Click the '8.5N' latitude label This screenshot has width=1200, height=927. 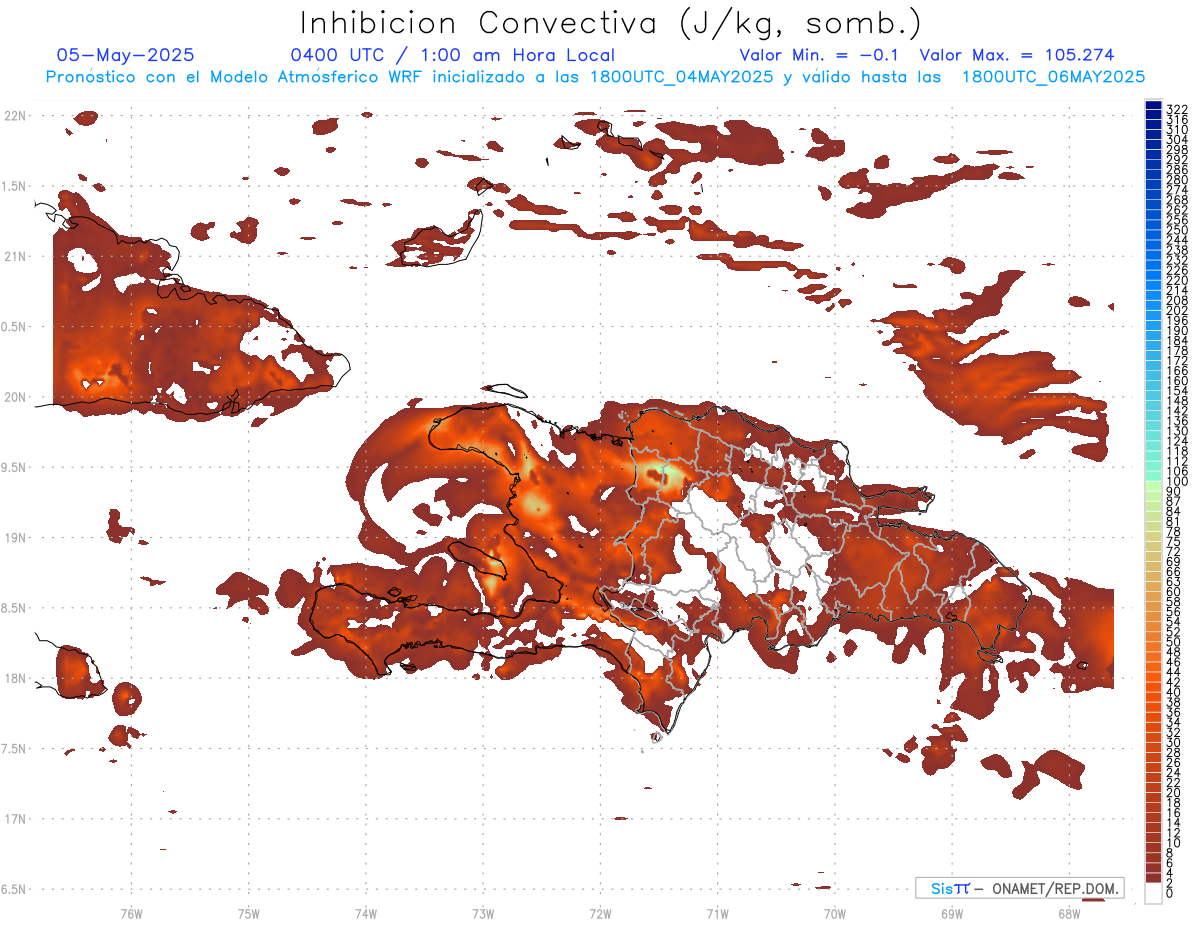15,608
